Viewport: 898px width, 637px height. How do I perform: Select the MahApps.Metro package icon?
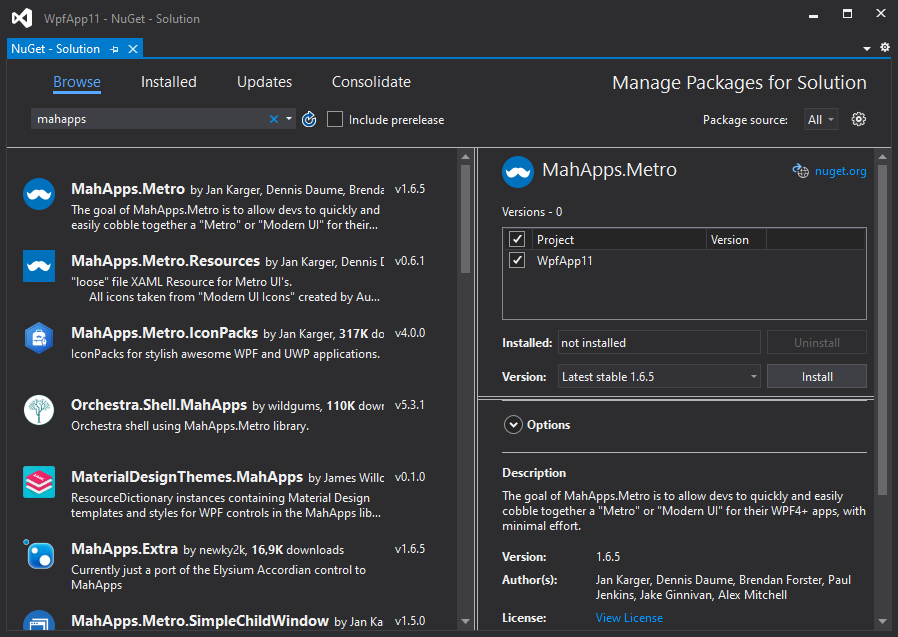coord(39,194)
